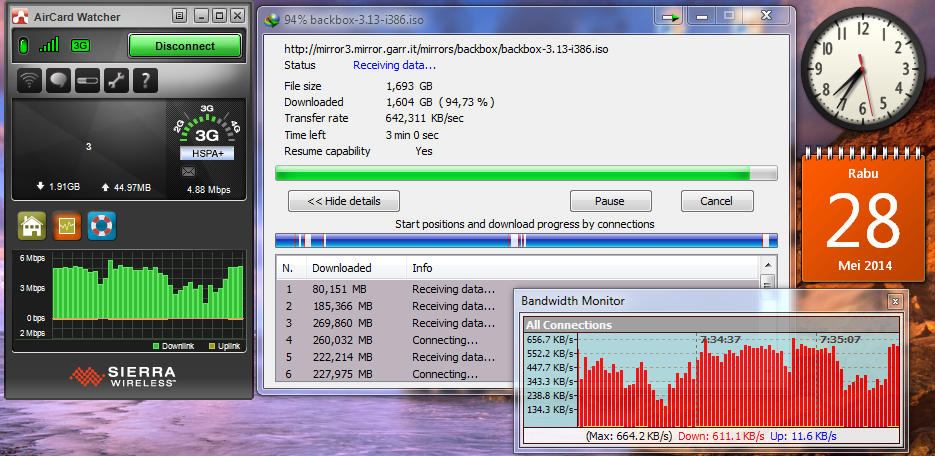Click the AirCard Watcher logo icon

click(x=20, y=16)
